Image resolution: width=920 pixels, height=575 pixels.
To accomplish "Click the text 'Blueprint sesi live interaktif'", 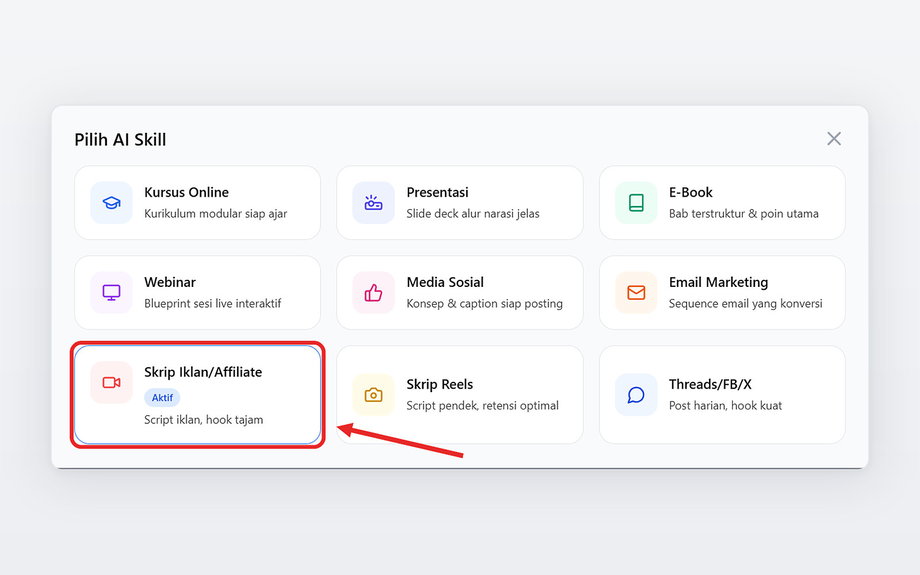I will (212, 303).
